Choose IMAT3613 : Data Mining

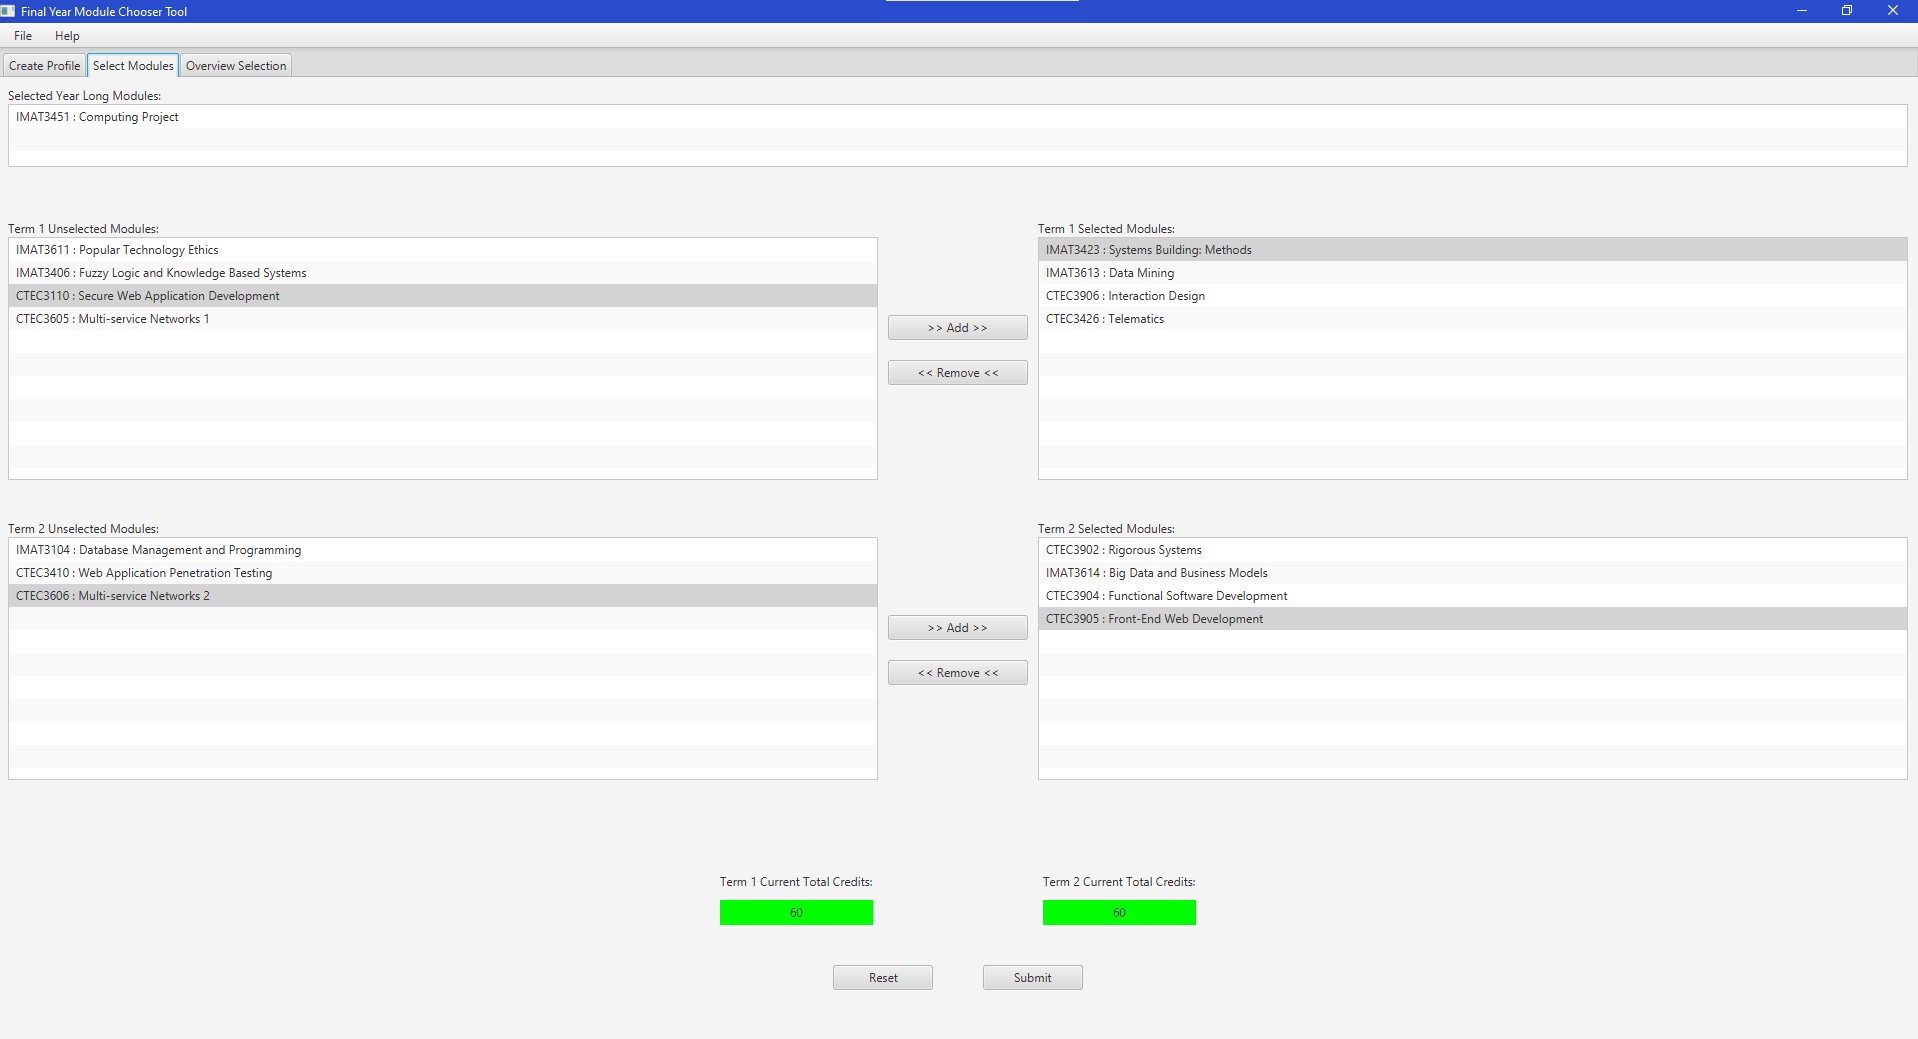tap(1473, 273)
